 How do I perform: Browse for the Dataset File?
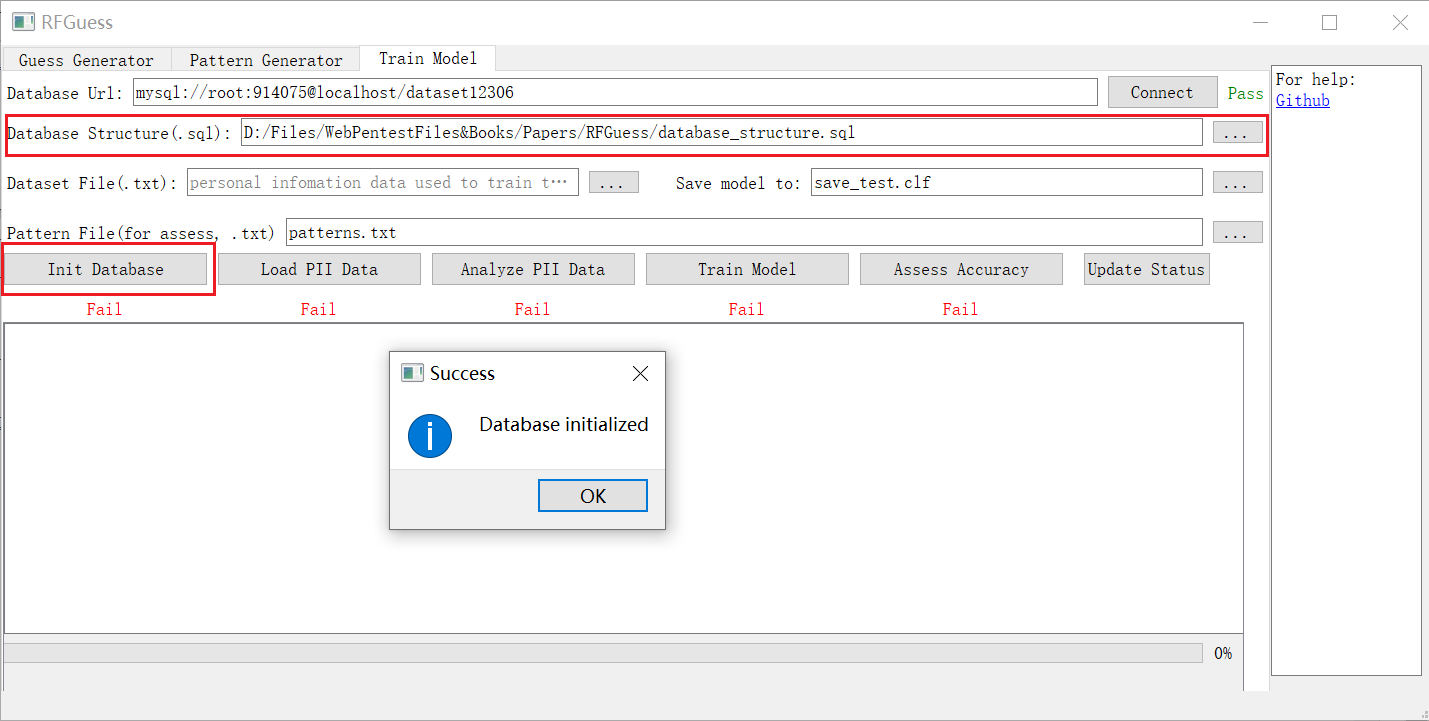pyautogui.click(x=613, y=183)
